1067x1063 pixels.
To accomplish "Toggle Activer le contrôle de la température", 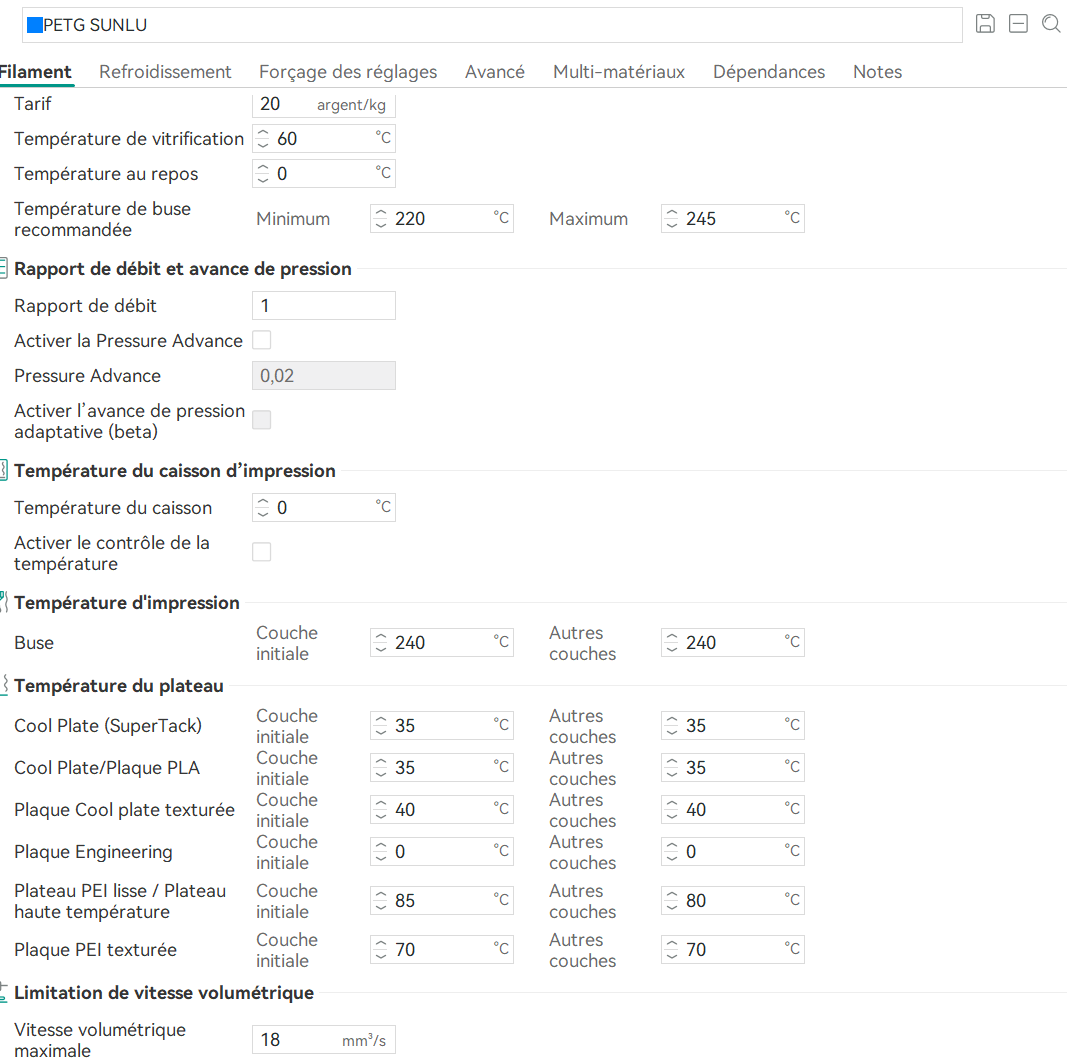I will click(262, 552).
